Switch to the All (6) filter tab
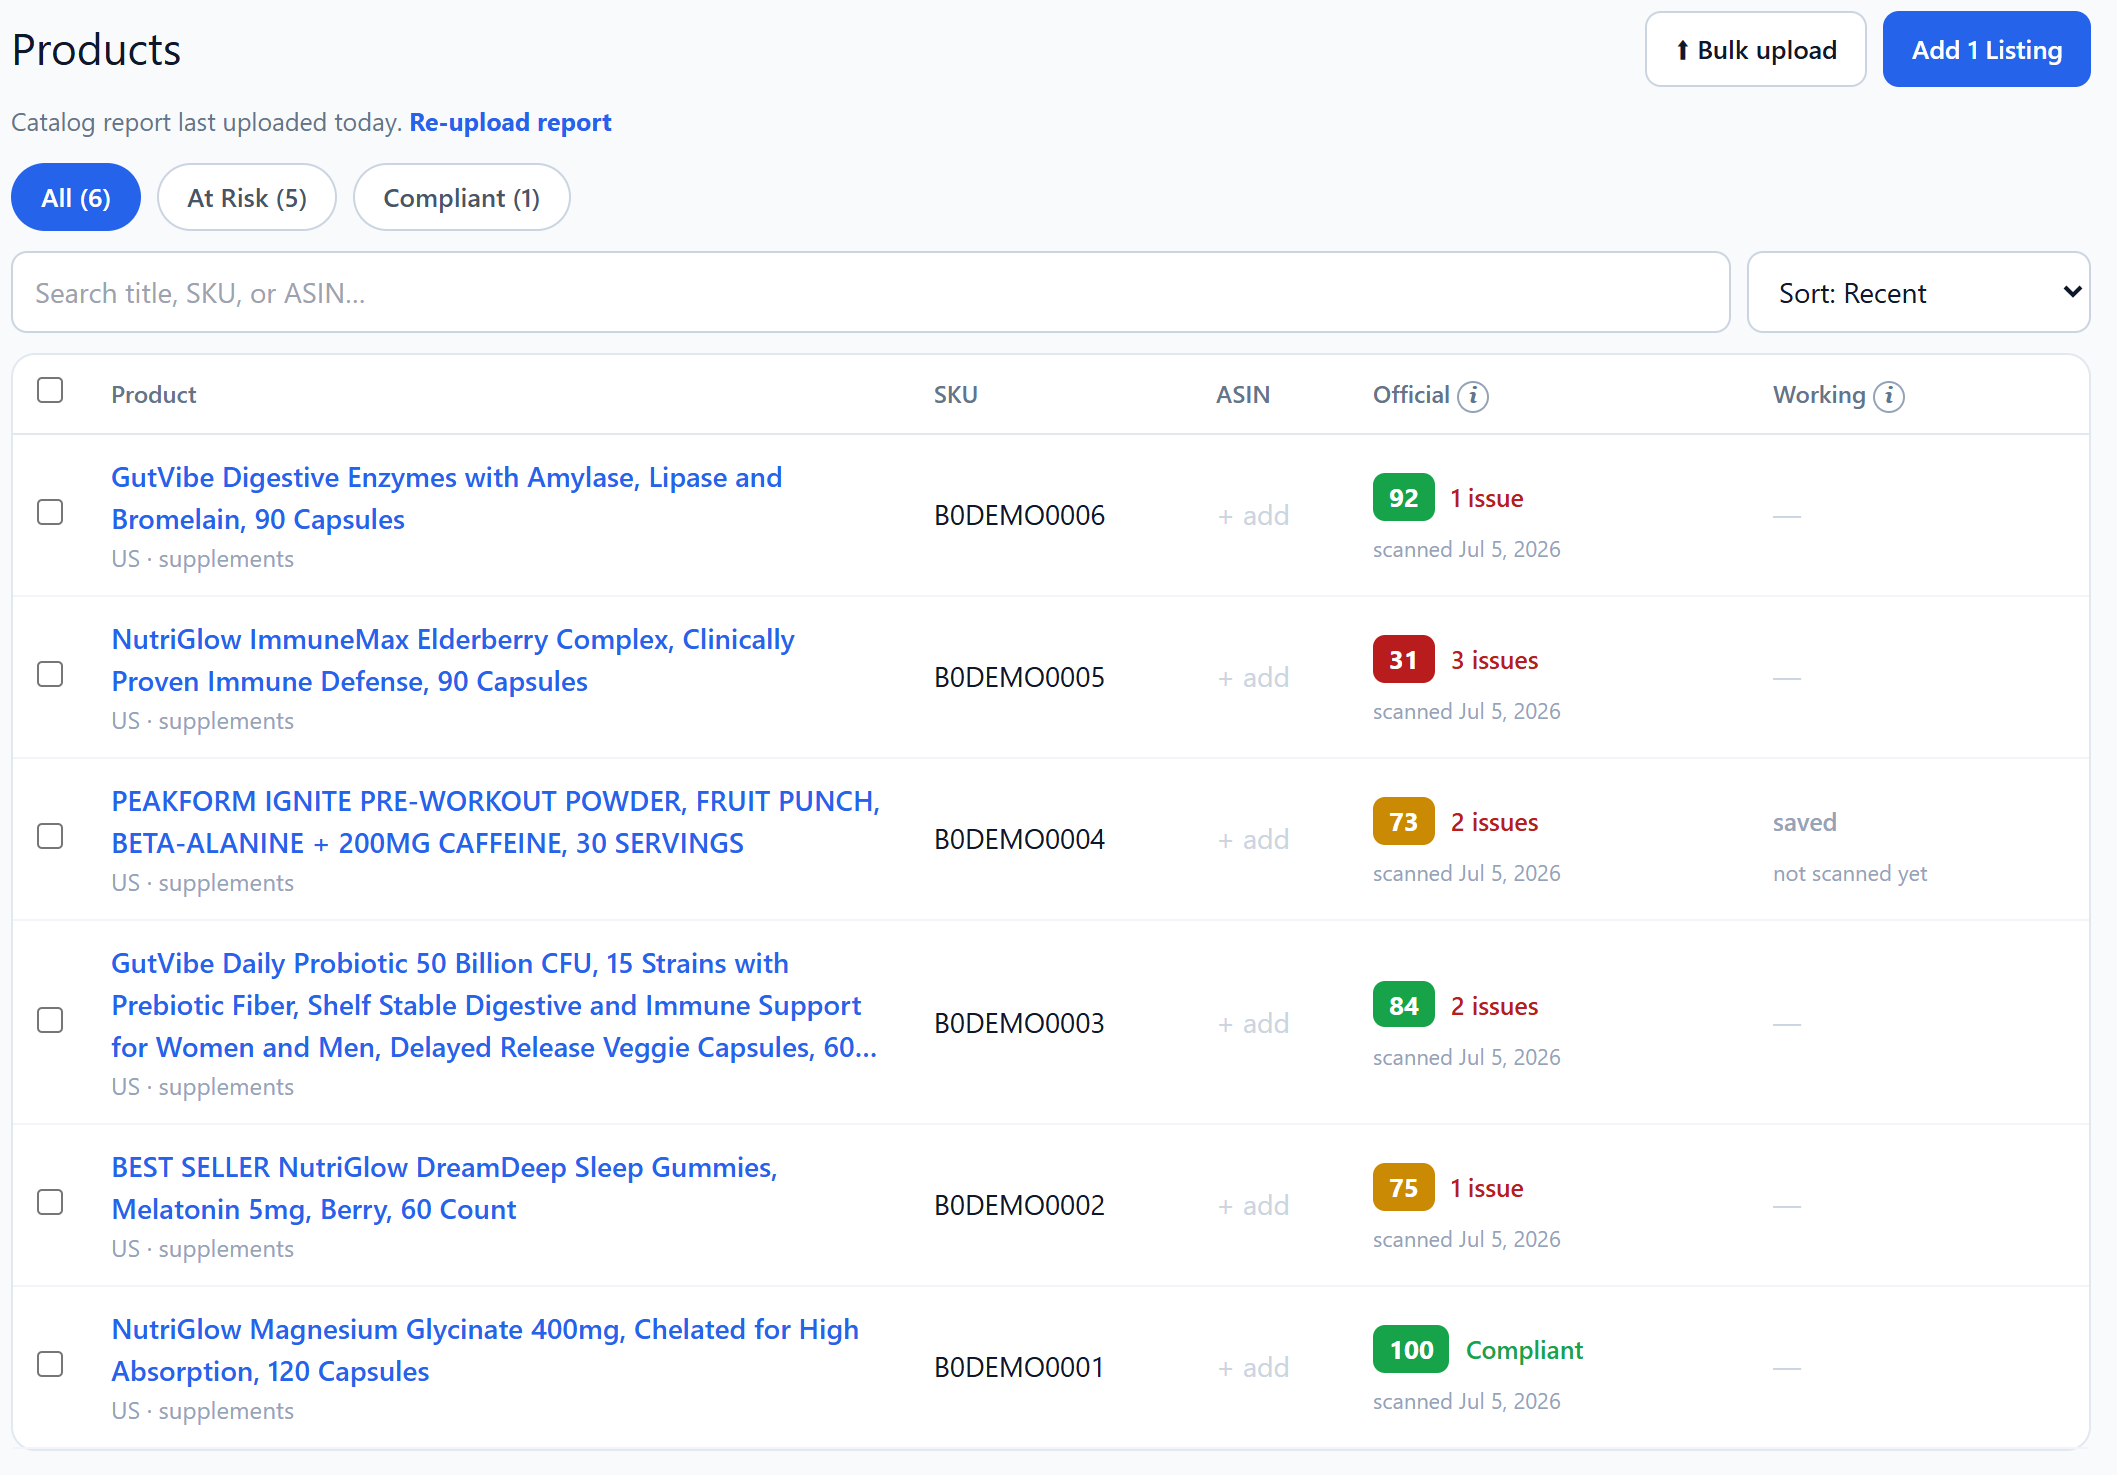This screenshot has height=1475, width=2117. pyautogui.click(x=76, y=197)
